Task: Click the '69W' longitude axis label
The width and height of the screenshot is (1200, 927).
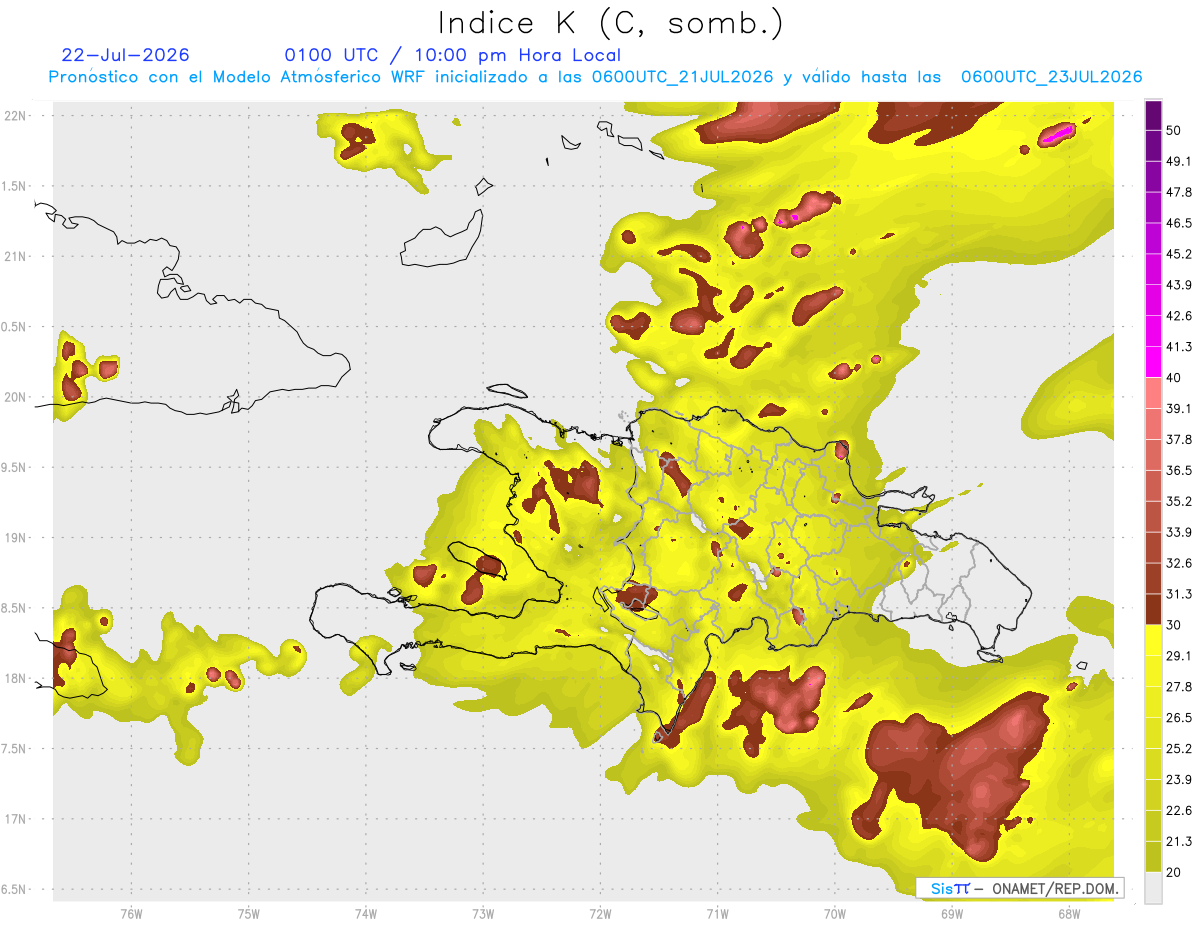Action: click(952, 914)
